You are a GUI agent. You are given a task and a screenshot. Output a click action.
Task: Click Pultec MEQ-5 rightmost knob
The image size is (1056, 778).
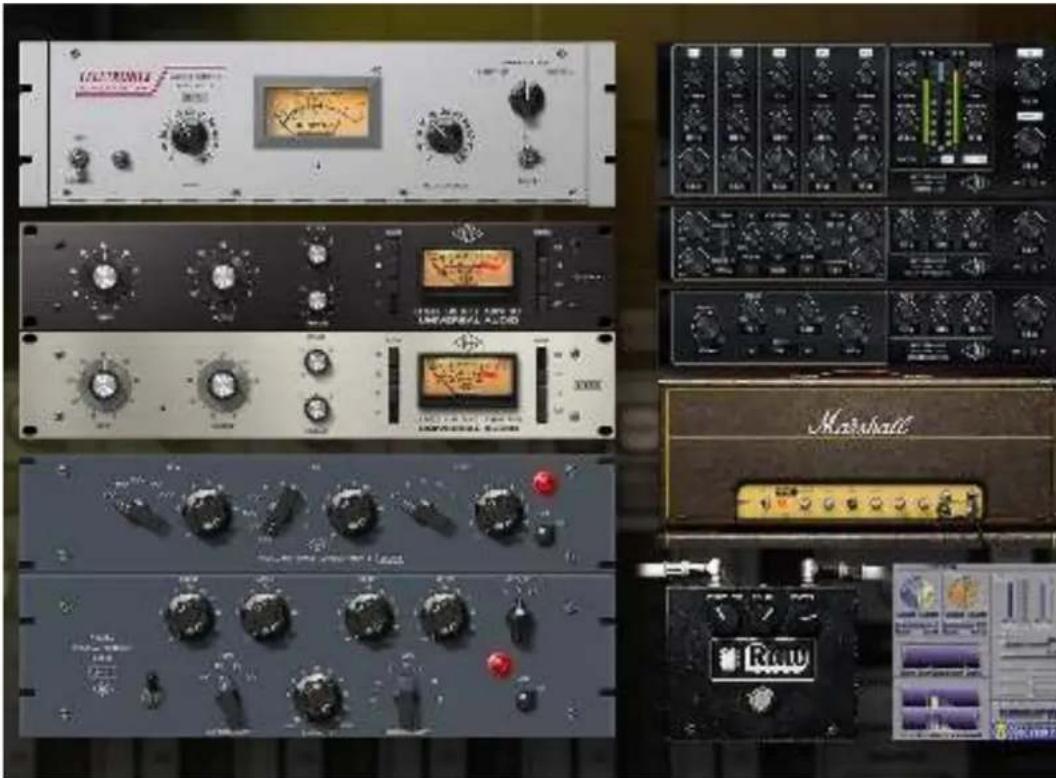[498, 513]
